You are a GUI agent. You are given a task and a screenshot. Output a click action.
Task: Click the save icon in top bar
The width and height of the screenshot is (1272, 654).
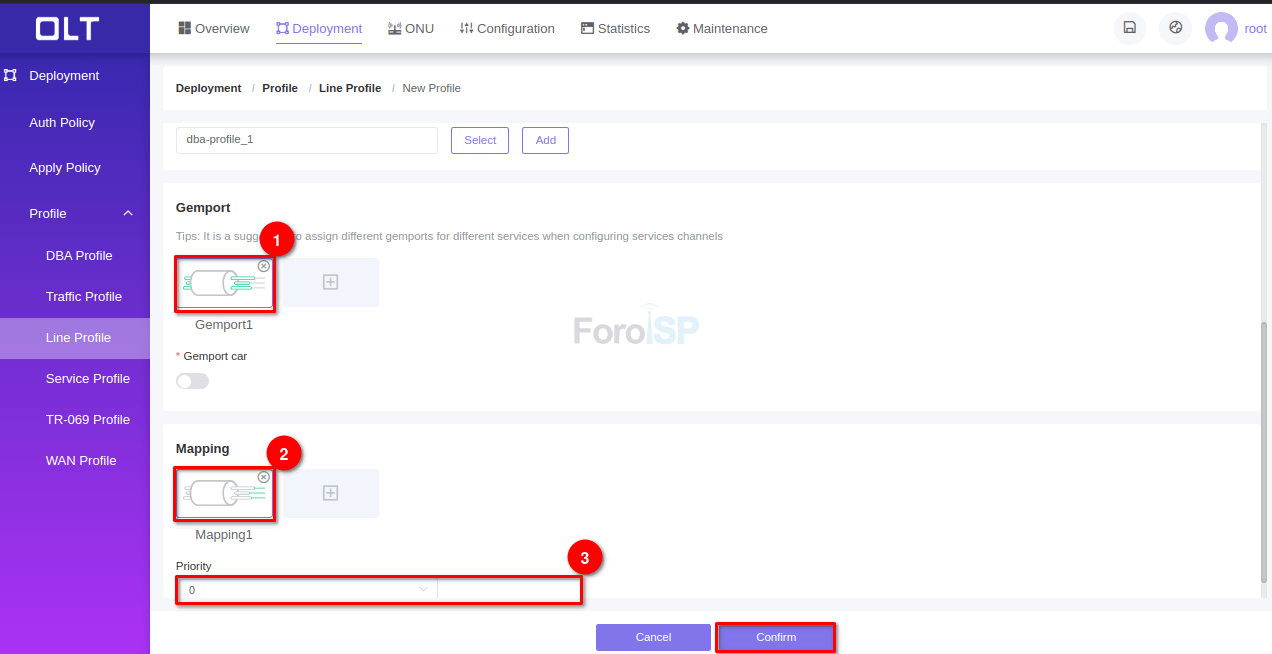pos(1129,28)
